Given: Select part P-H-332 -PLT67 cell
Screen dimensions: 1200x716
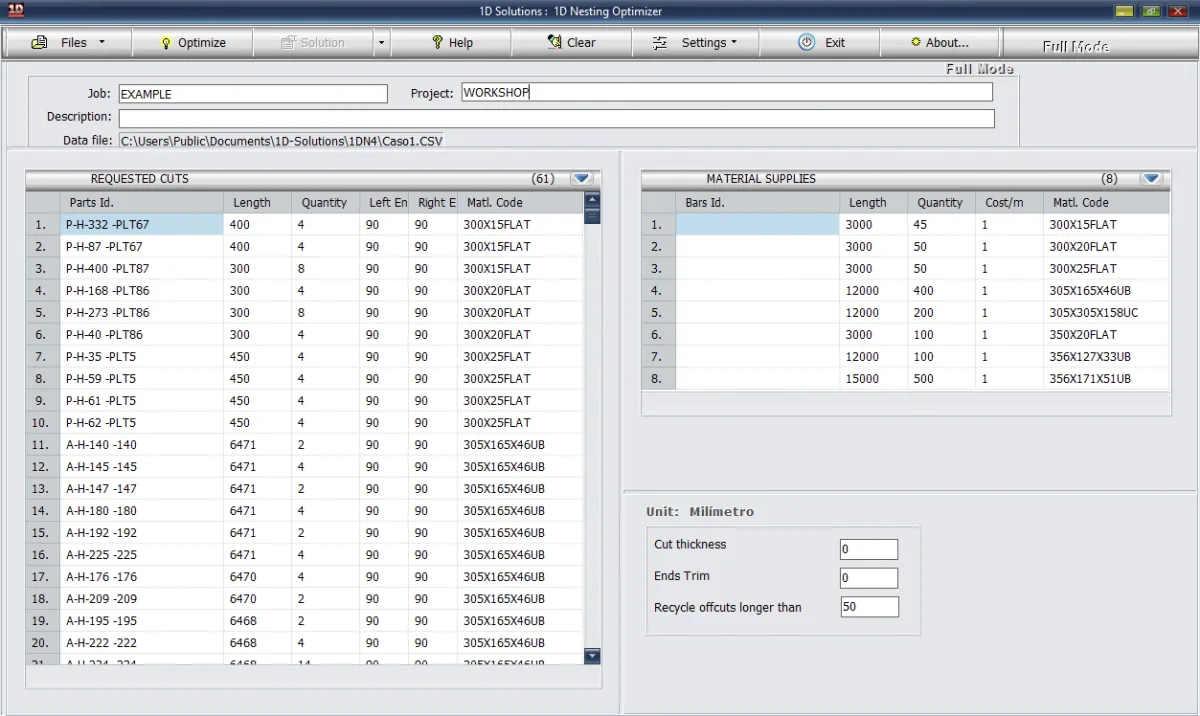Looking at the screenshot, I should coord(142,224).
